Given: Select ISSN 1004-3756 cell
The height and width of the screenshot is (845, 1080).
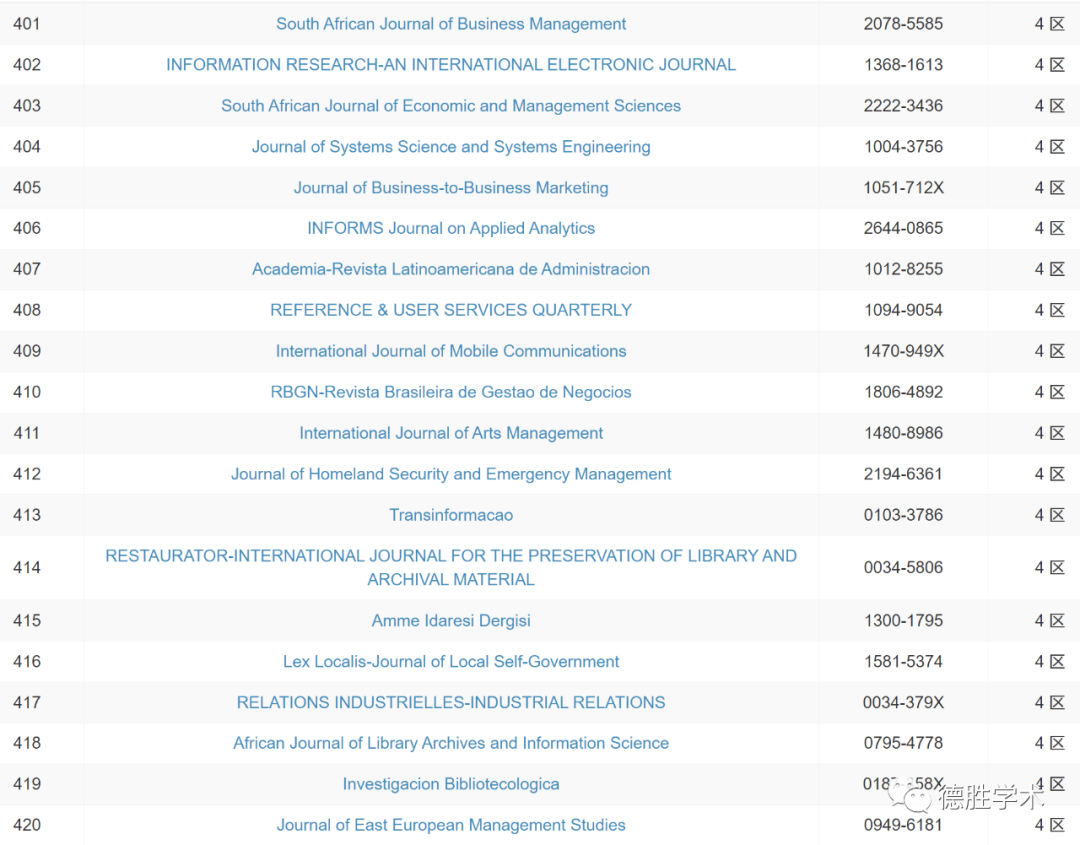Looking at the screenshot, I should tap(903, 146).
